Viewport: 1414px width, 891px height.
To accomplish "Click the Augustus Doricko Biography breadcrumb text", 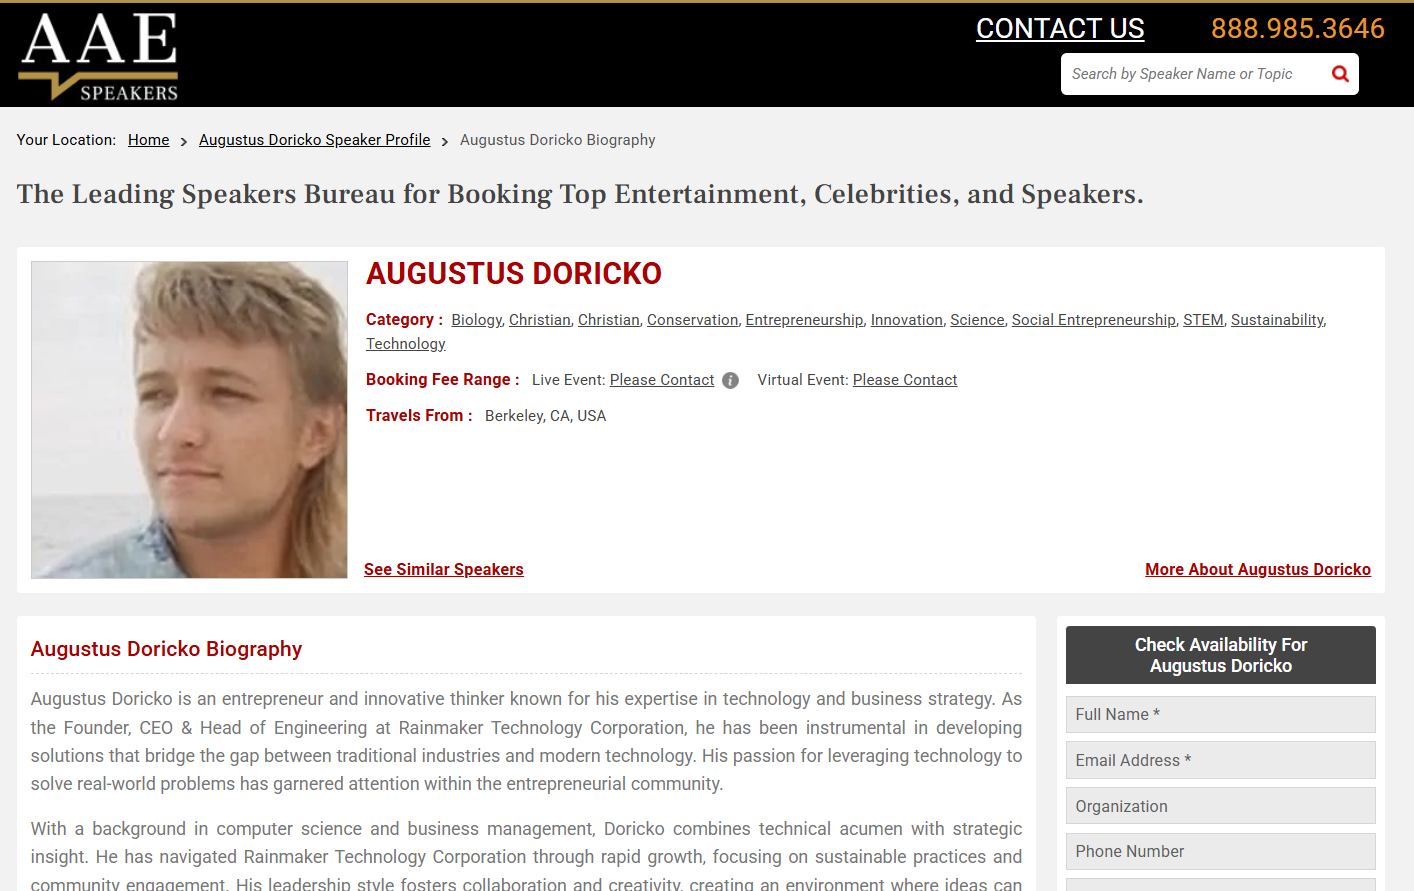I will tap(558, 140).
